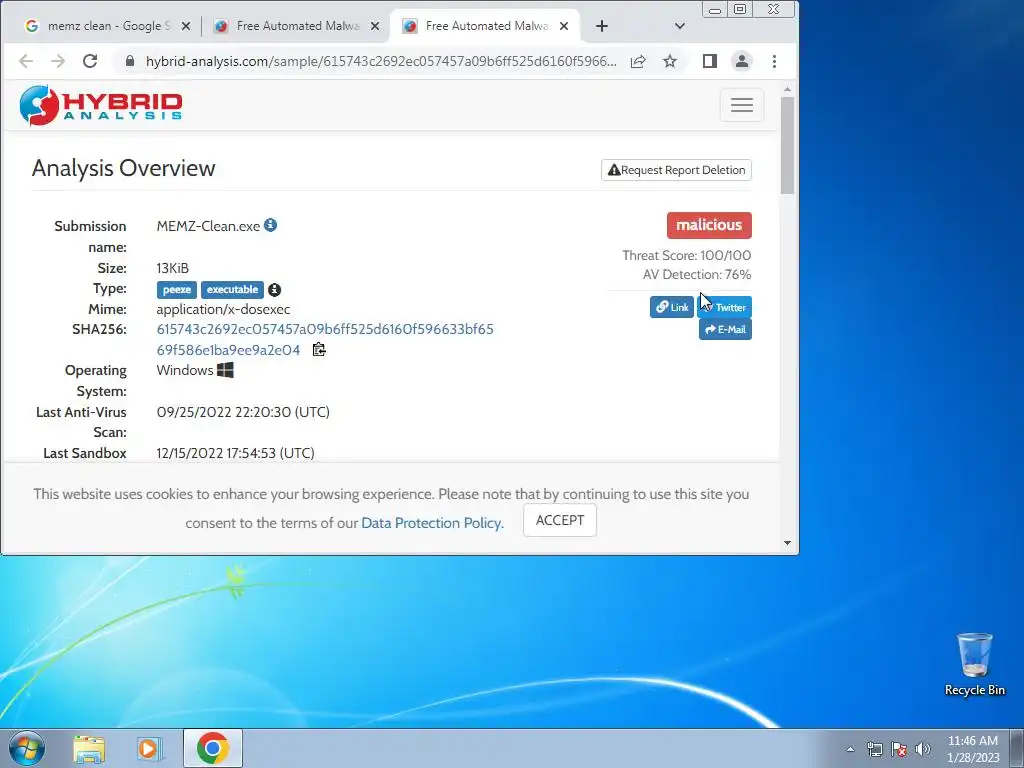Open the SHA256 hash link

[325, 340]
